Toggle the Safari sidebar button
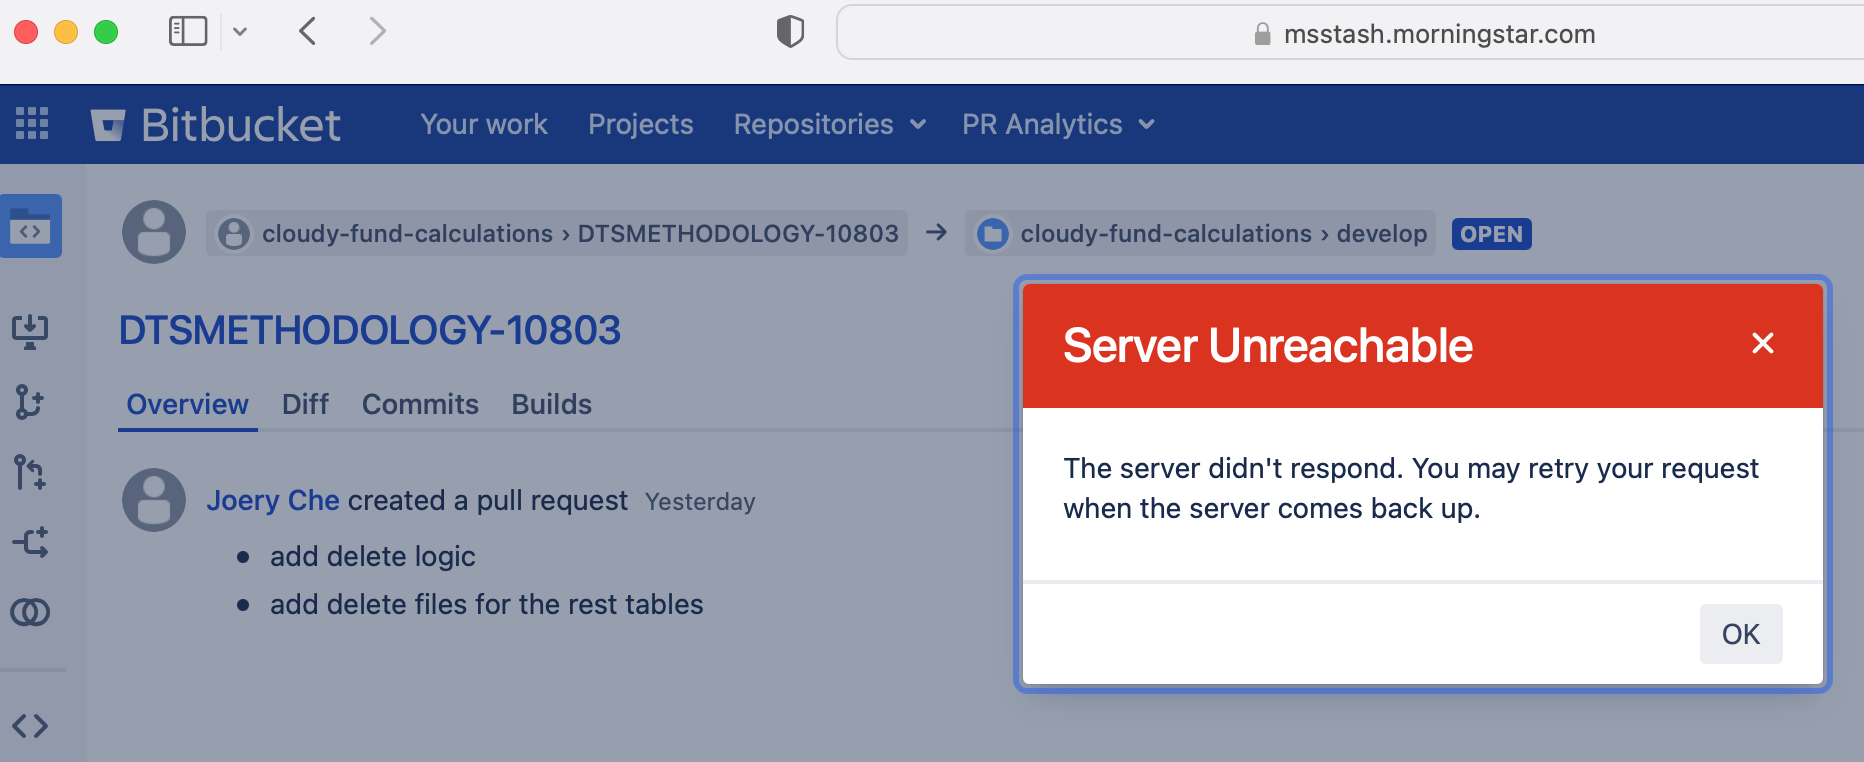 click(188, 31)
